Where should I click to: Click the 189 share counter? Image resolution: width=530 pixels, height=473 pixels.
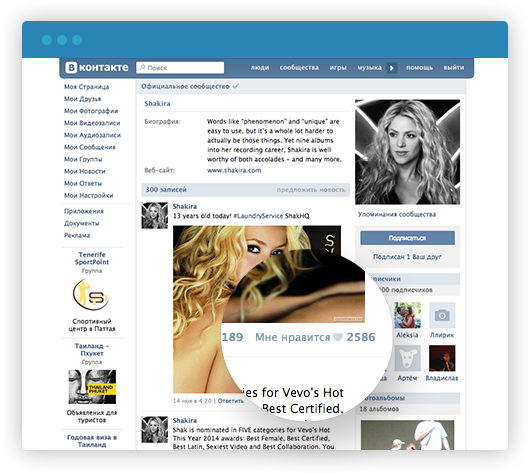click(233, 337)
